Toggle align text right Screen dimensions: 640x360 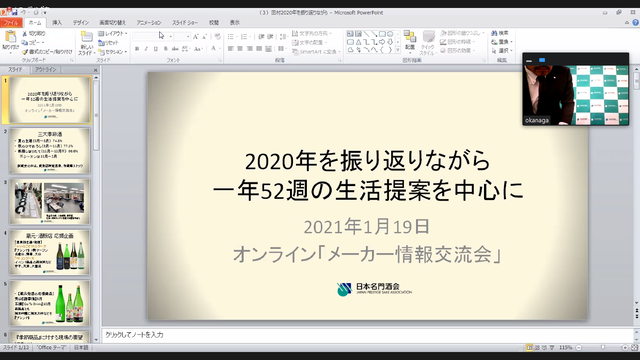click(x=249, y=49)
